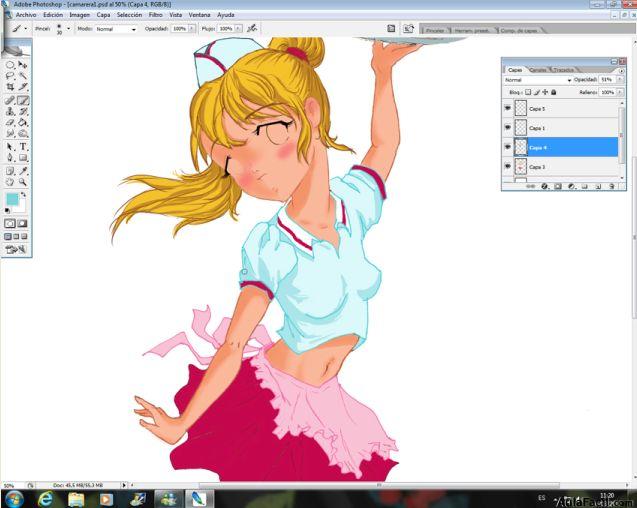Switch to the Canales tab
Screen dimensions: 637x508
(539, 70)
